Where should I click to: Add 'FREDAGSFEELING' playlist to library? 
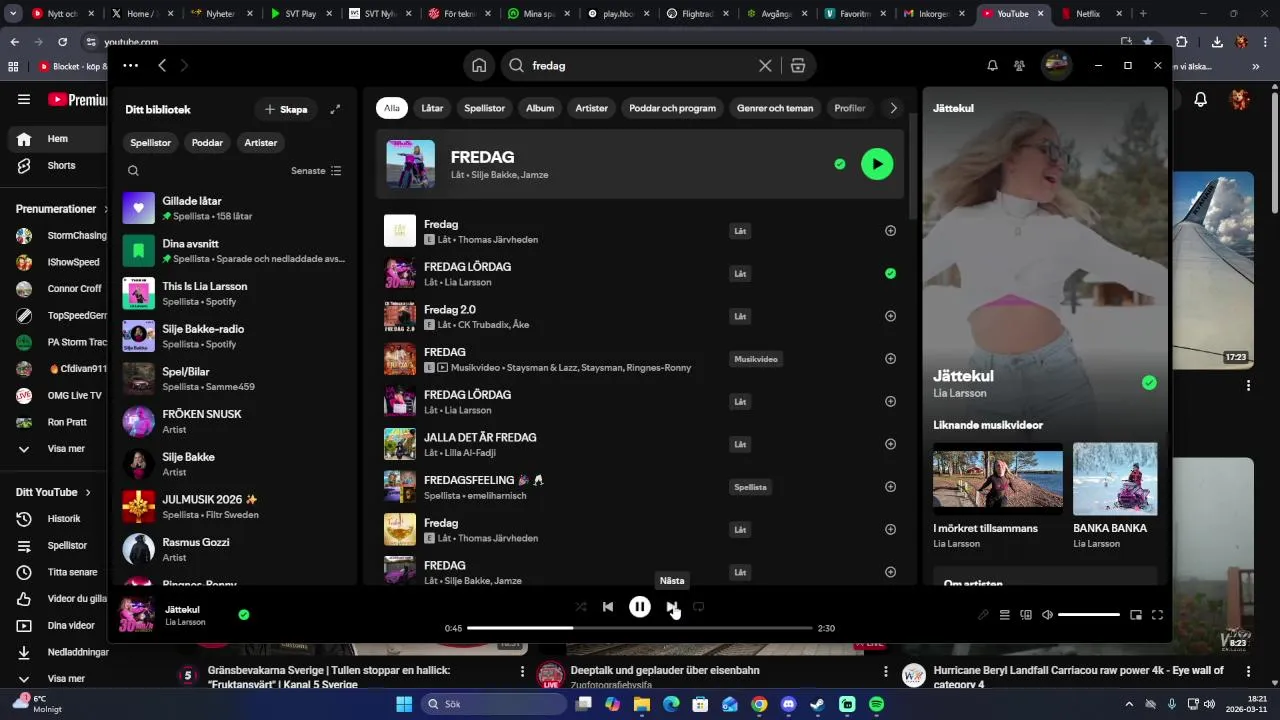(890, 487)
